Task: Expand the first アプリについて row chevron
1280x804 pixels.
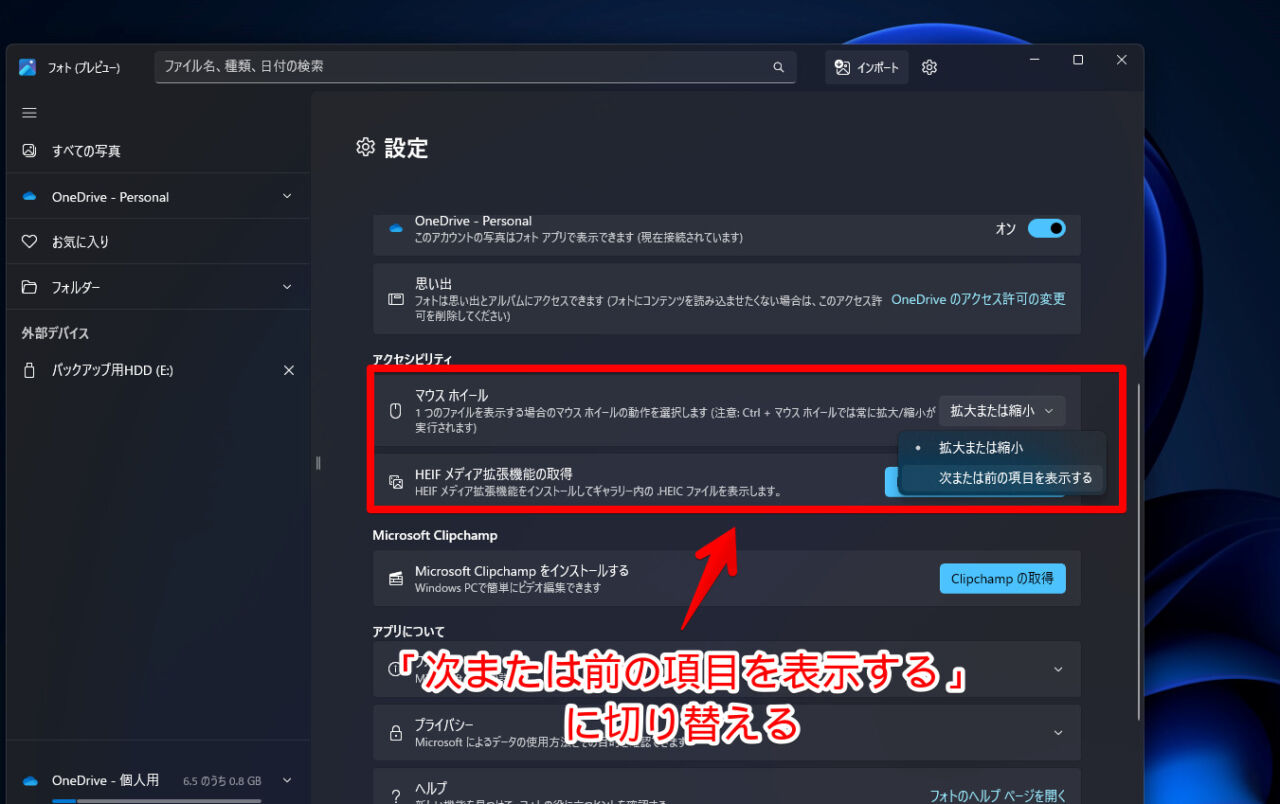Action: coord(1058,669)
